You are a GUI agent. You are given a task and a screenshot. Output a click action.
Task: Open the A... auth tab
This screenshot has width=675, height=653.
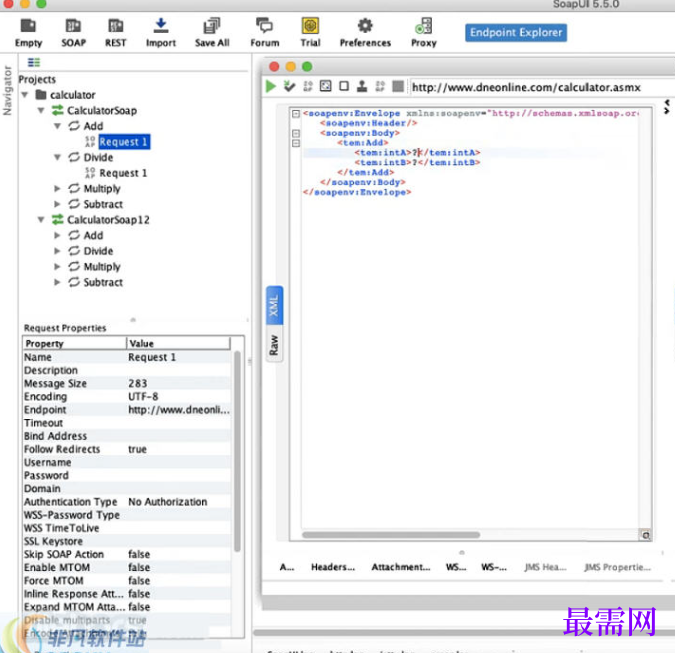pos(287,567)
